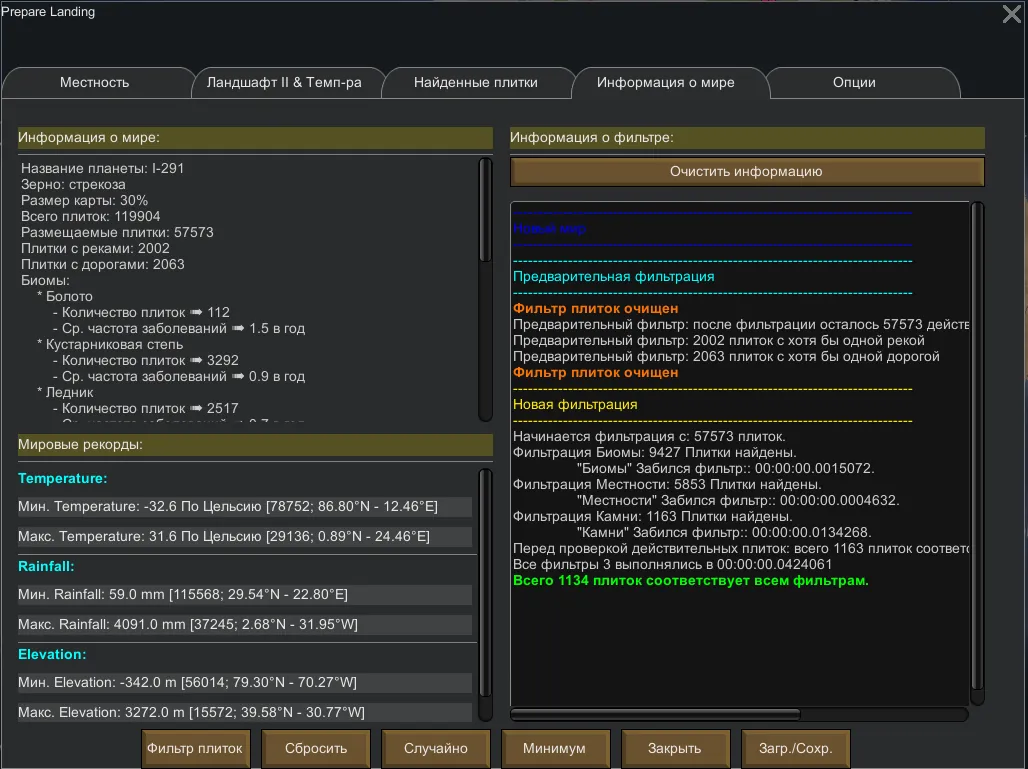The height and width of the screenshot is (769, 1028).
Task: Close the Prepare Landing window
Action: [x=1011, y=14]
